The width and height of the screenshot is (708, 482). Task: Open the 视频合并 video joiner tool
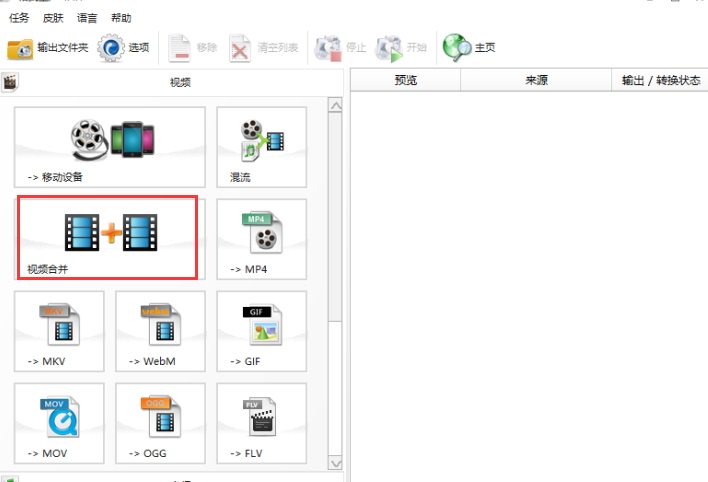(x=110, y=239)
